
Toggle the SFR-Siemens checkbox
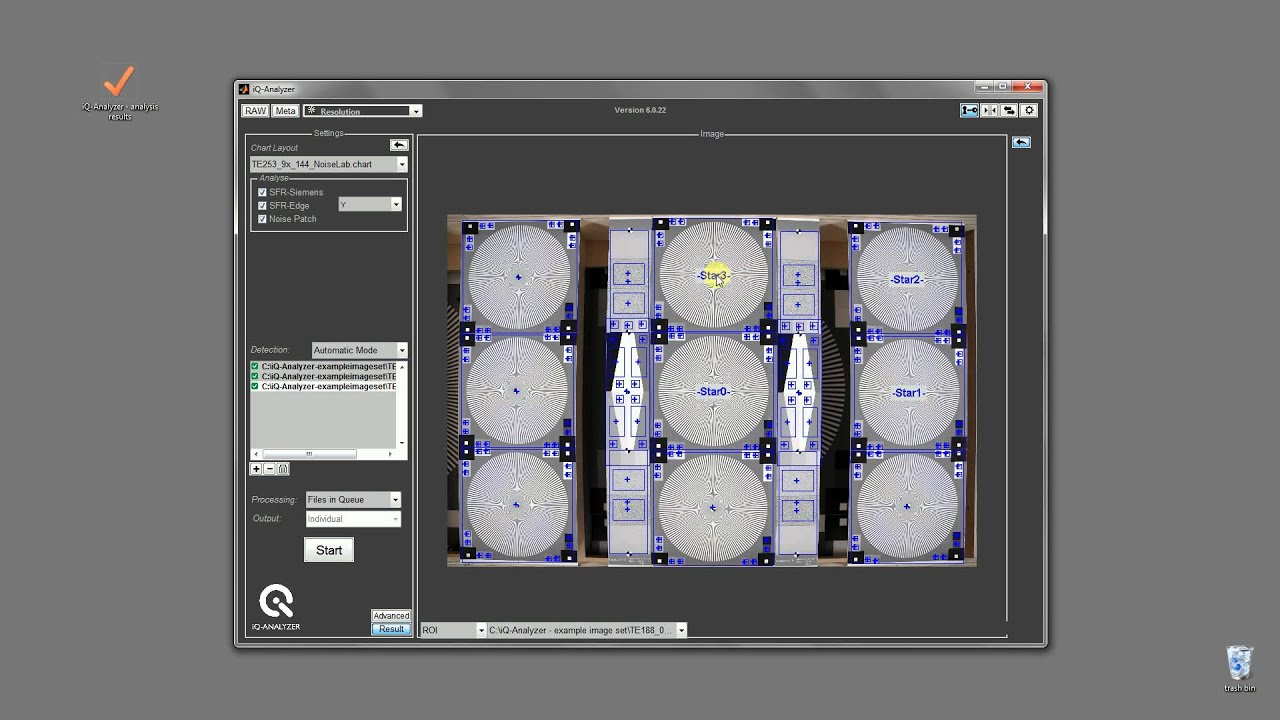pos(262,192)
